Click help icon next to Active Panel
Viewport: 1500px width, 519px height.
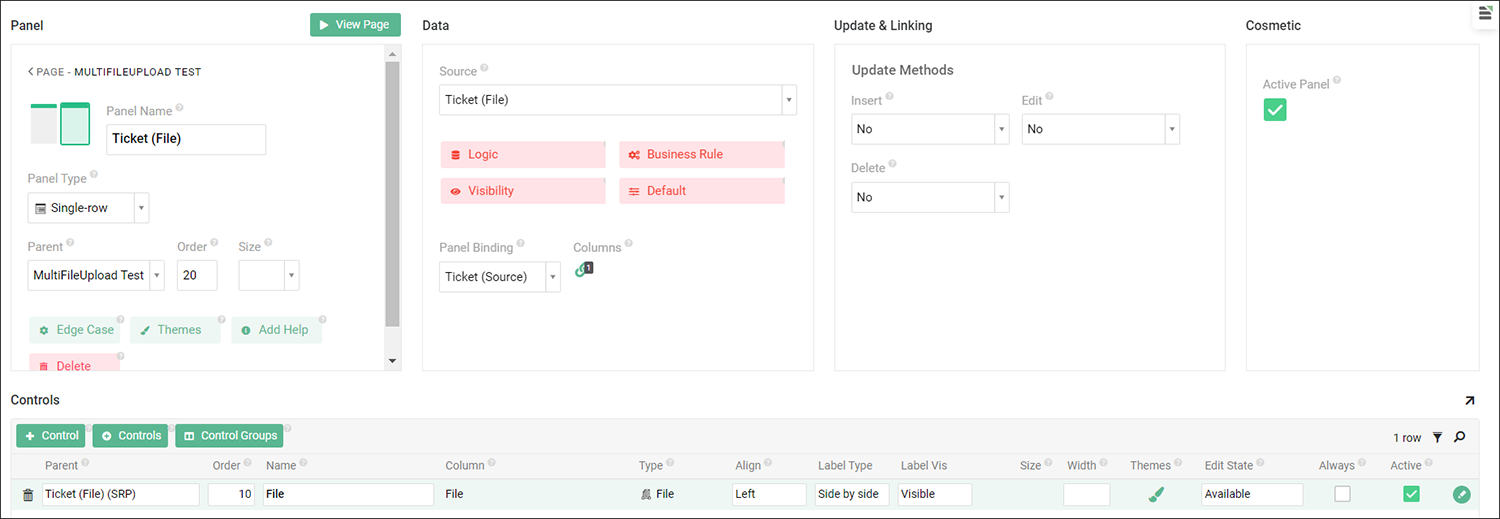pos(1337,81)
